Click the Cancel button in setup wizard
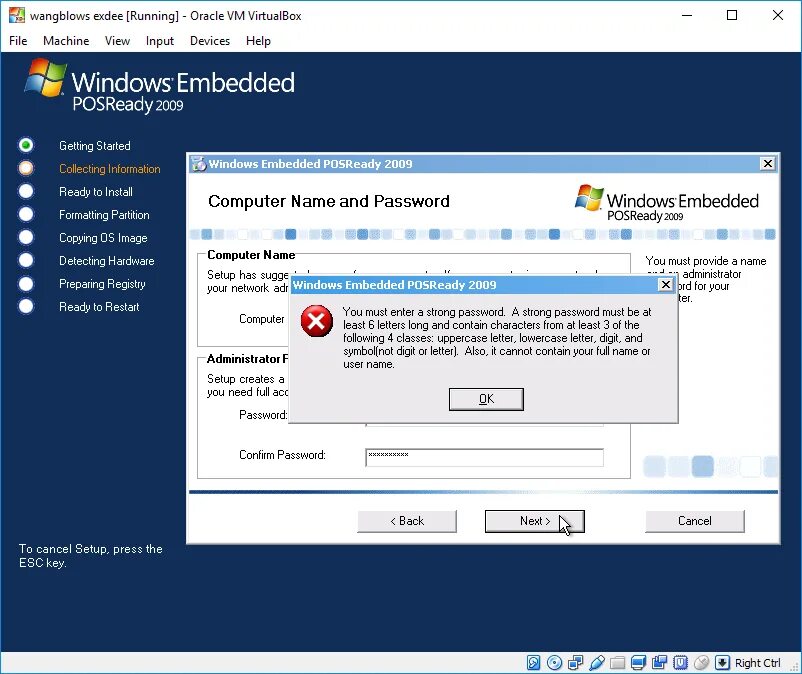Screen dimensions: 802x674 (x=695, y=521)
